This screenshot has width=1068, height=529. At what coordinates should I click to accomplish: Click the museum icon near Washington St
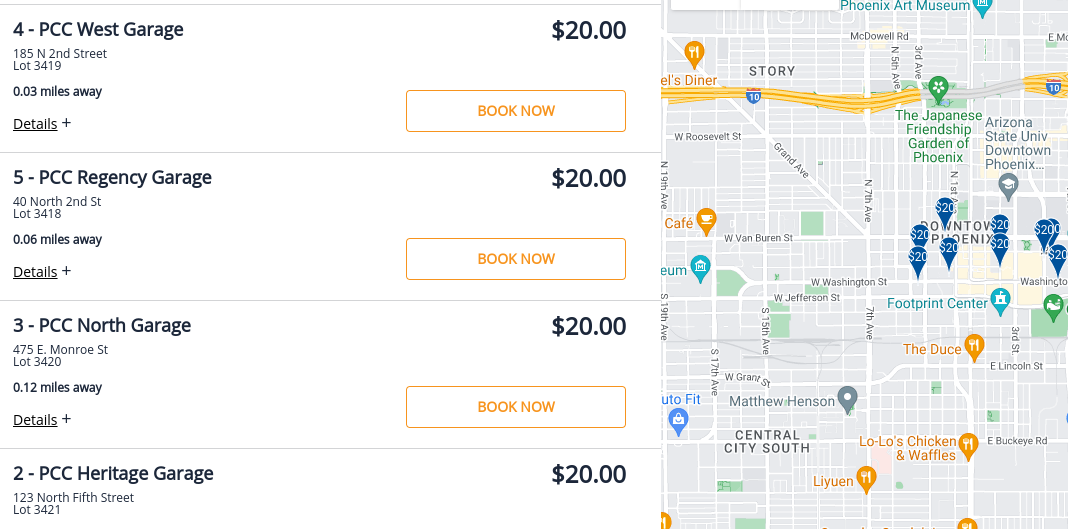[x=700, y=267]
